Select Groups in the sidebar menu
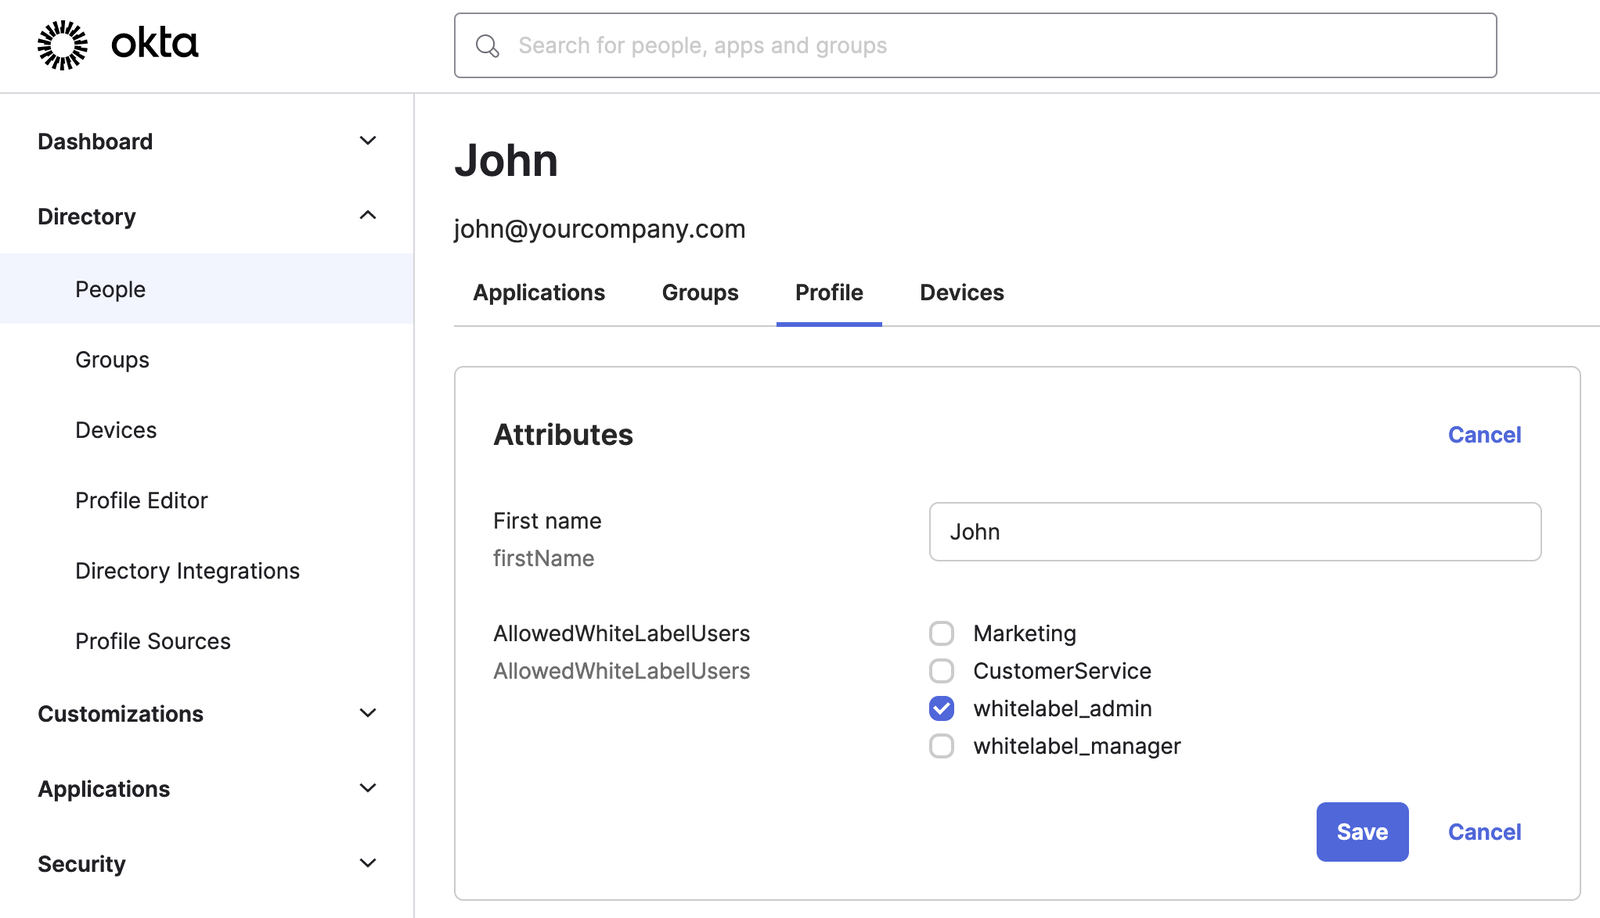1600x918 pixels. click(x=112, y=360)
